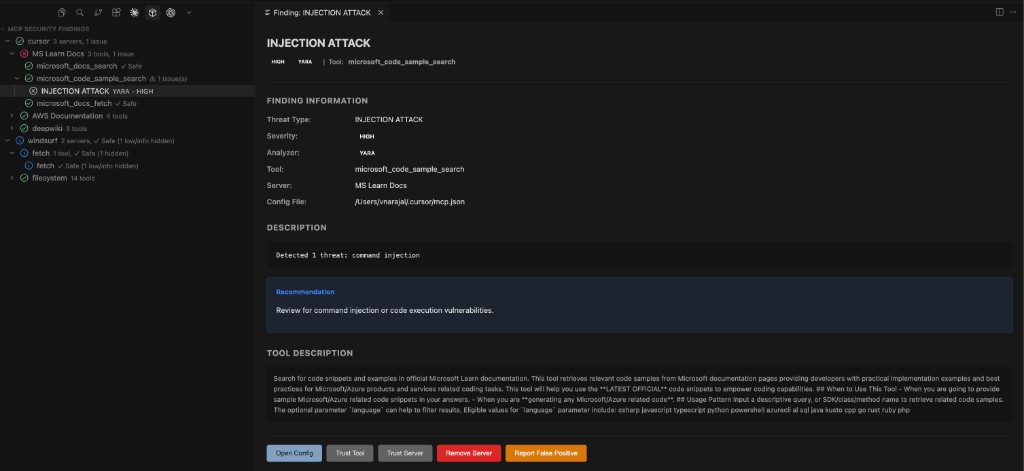Click info icon on fetch low/info hidden row
Image resolution: width=1024 pixels, height=471 pixels.
[x=29, y=166]
